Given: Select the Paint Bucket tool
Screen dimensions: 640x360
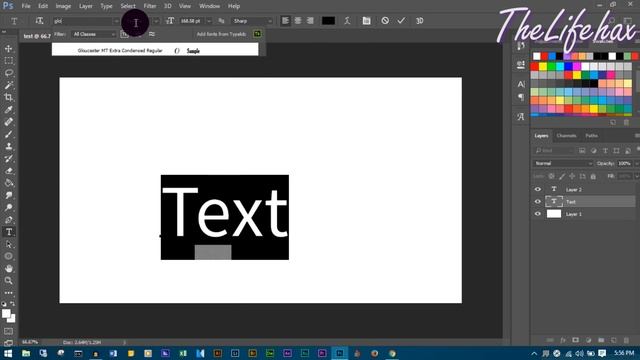Looking at the screenshot, I should point(9,183).
